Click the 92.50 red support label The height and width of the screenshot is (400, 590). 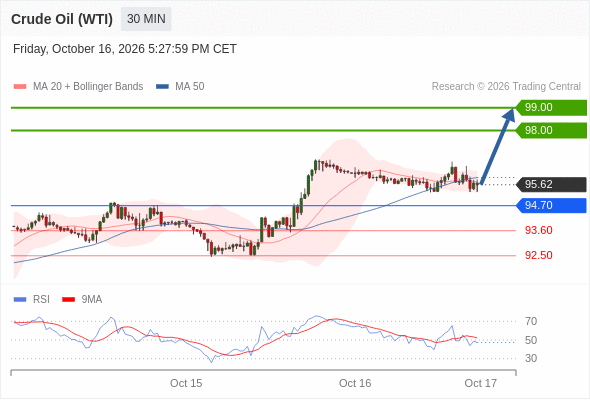pyautogui.click(x=539, y=255)
